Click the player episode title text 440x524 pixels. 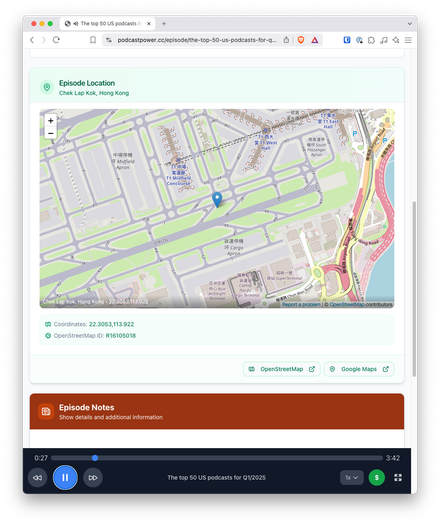pos(216,478)
